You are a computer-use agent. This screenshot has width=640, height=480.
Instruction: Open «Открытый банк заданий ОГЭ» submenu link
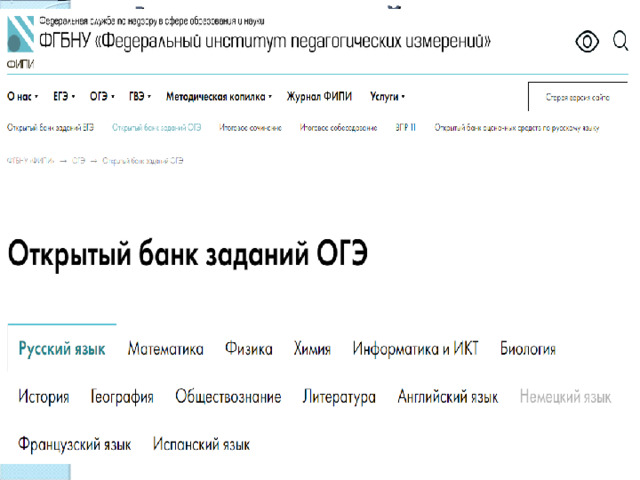(157, 127)
